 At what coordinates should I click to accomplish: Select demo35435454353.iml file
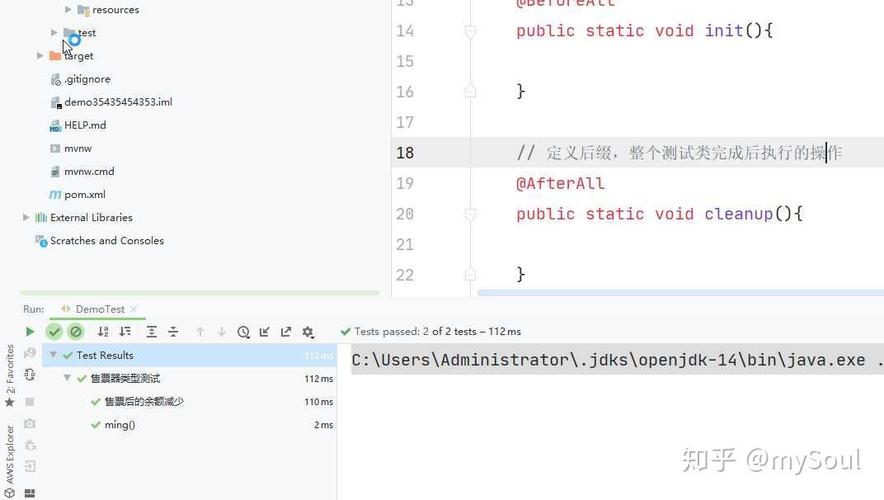pos(118,102)
